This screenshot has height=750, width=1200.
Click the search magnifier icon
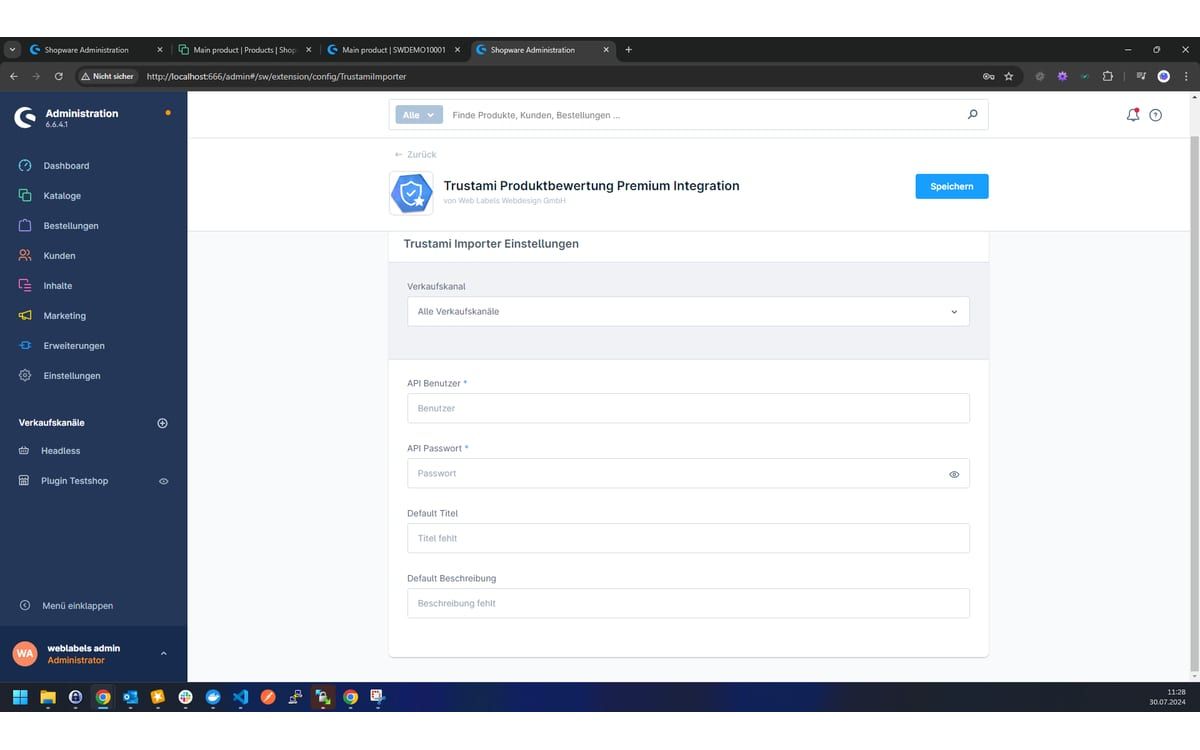972,115
